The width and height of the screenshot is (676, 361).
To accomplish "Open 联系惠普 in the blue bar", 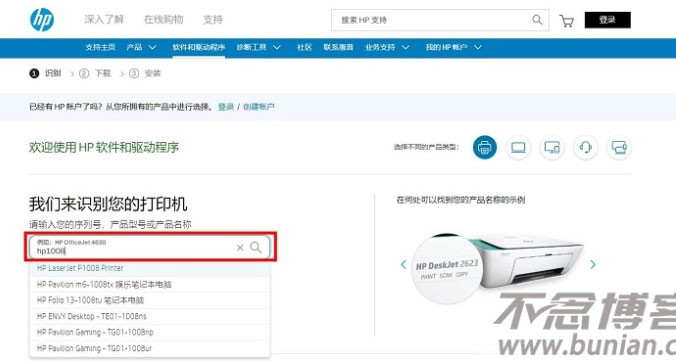I will coord(338,47).
